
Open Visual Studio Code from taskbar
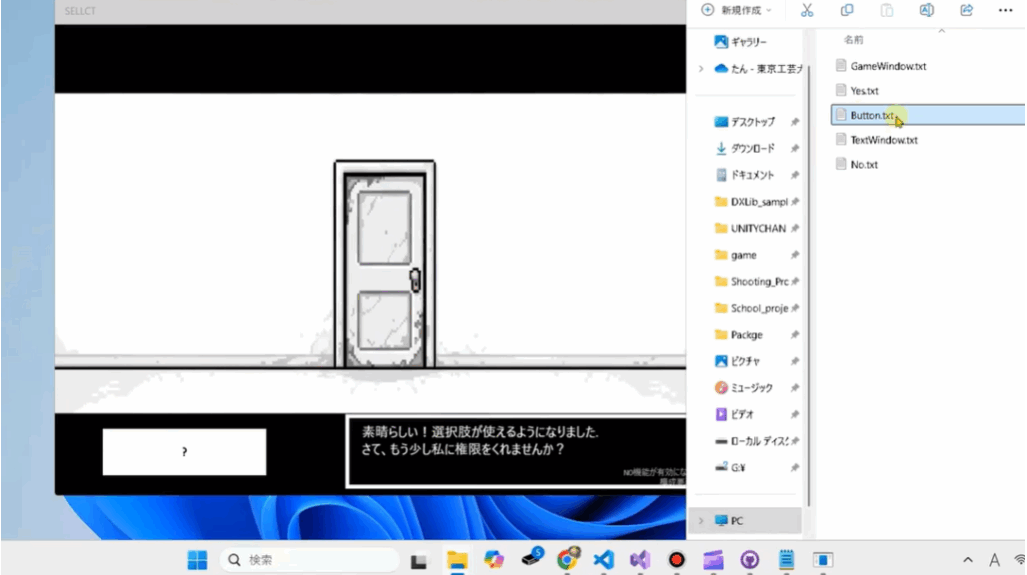click(x=603, y=560)
